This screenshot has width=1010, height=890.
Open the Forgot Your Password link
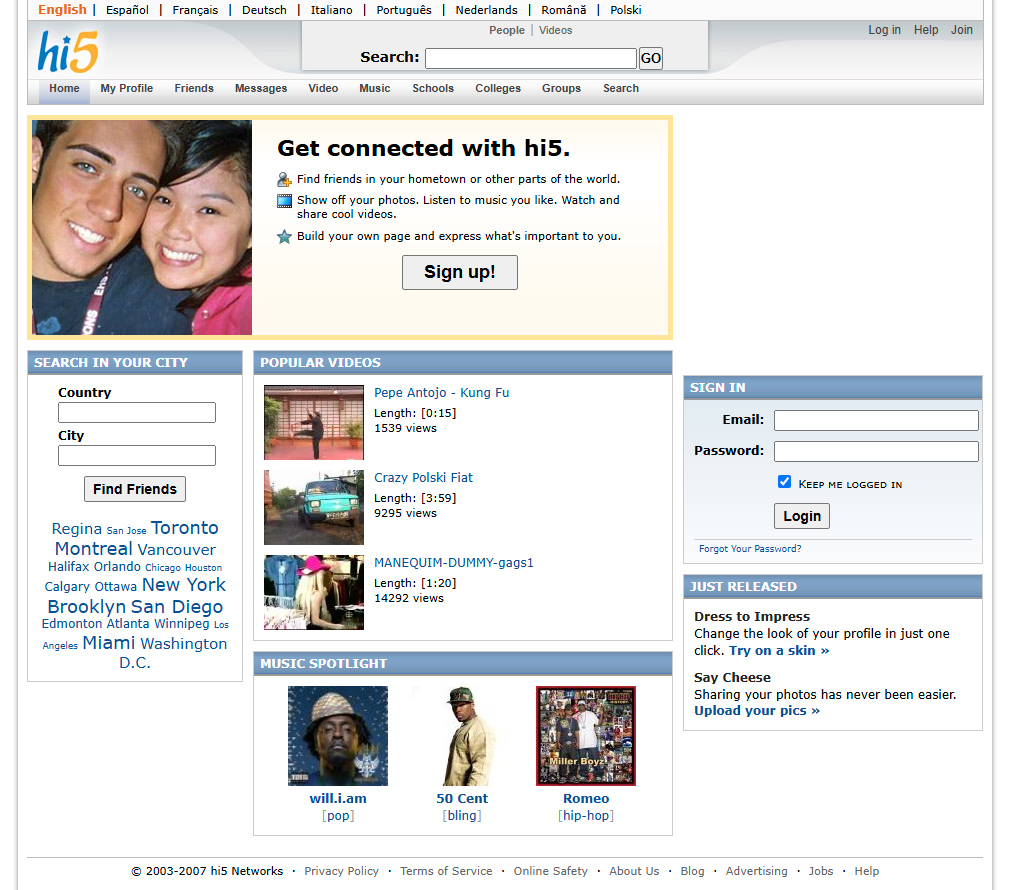750,549
